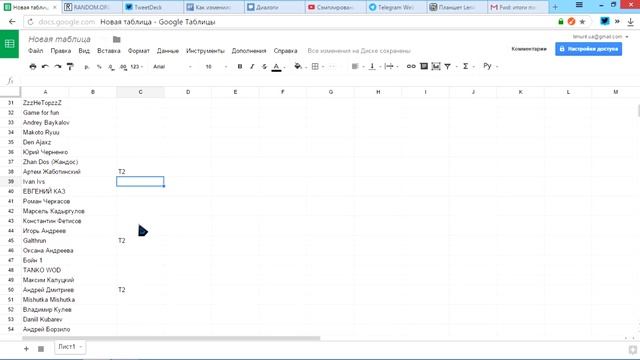640x360 pixels.
Task: Open a new browser tab with plus
Action: [555, 7]
